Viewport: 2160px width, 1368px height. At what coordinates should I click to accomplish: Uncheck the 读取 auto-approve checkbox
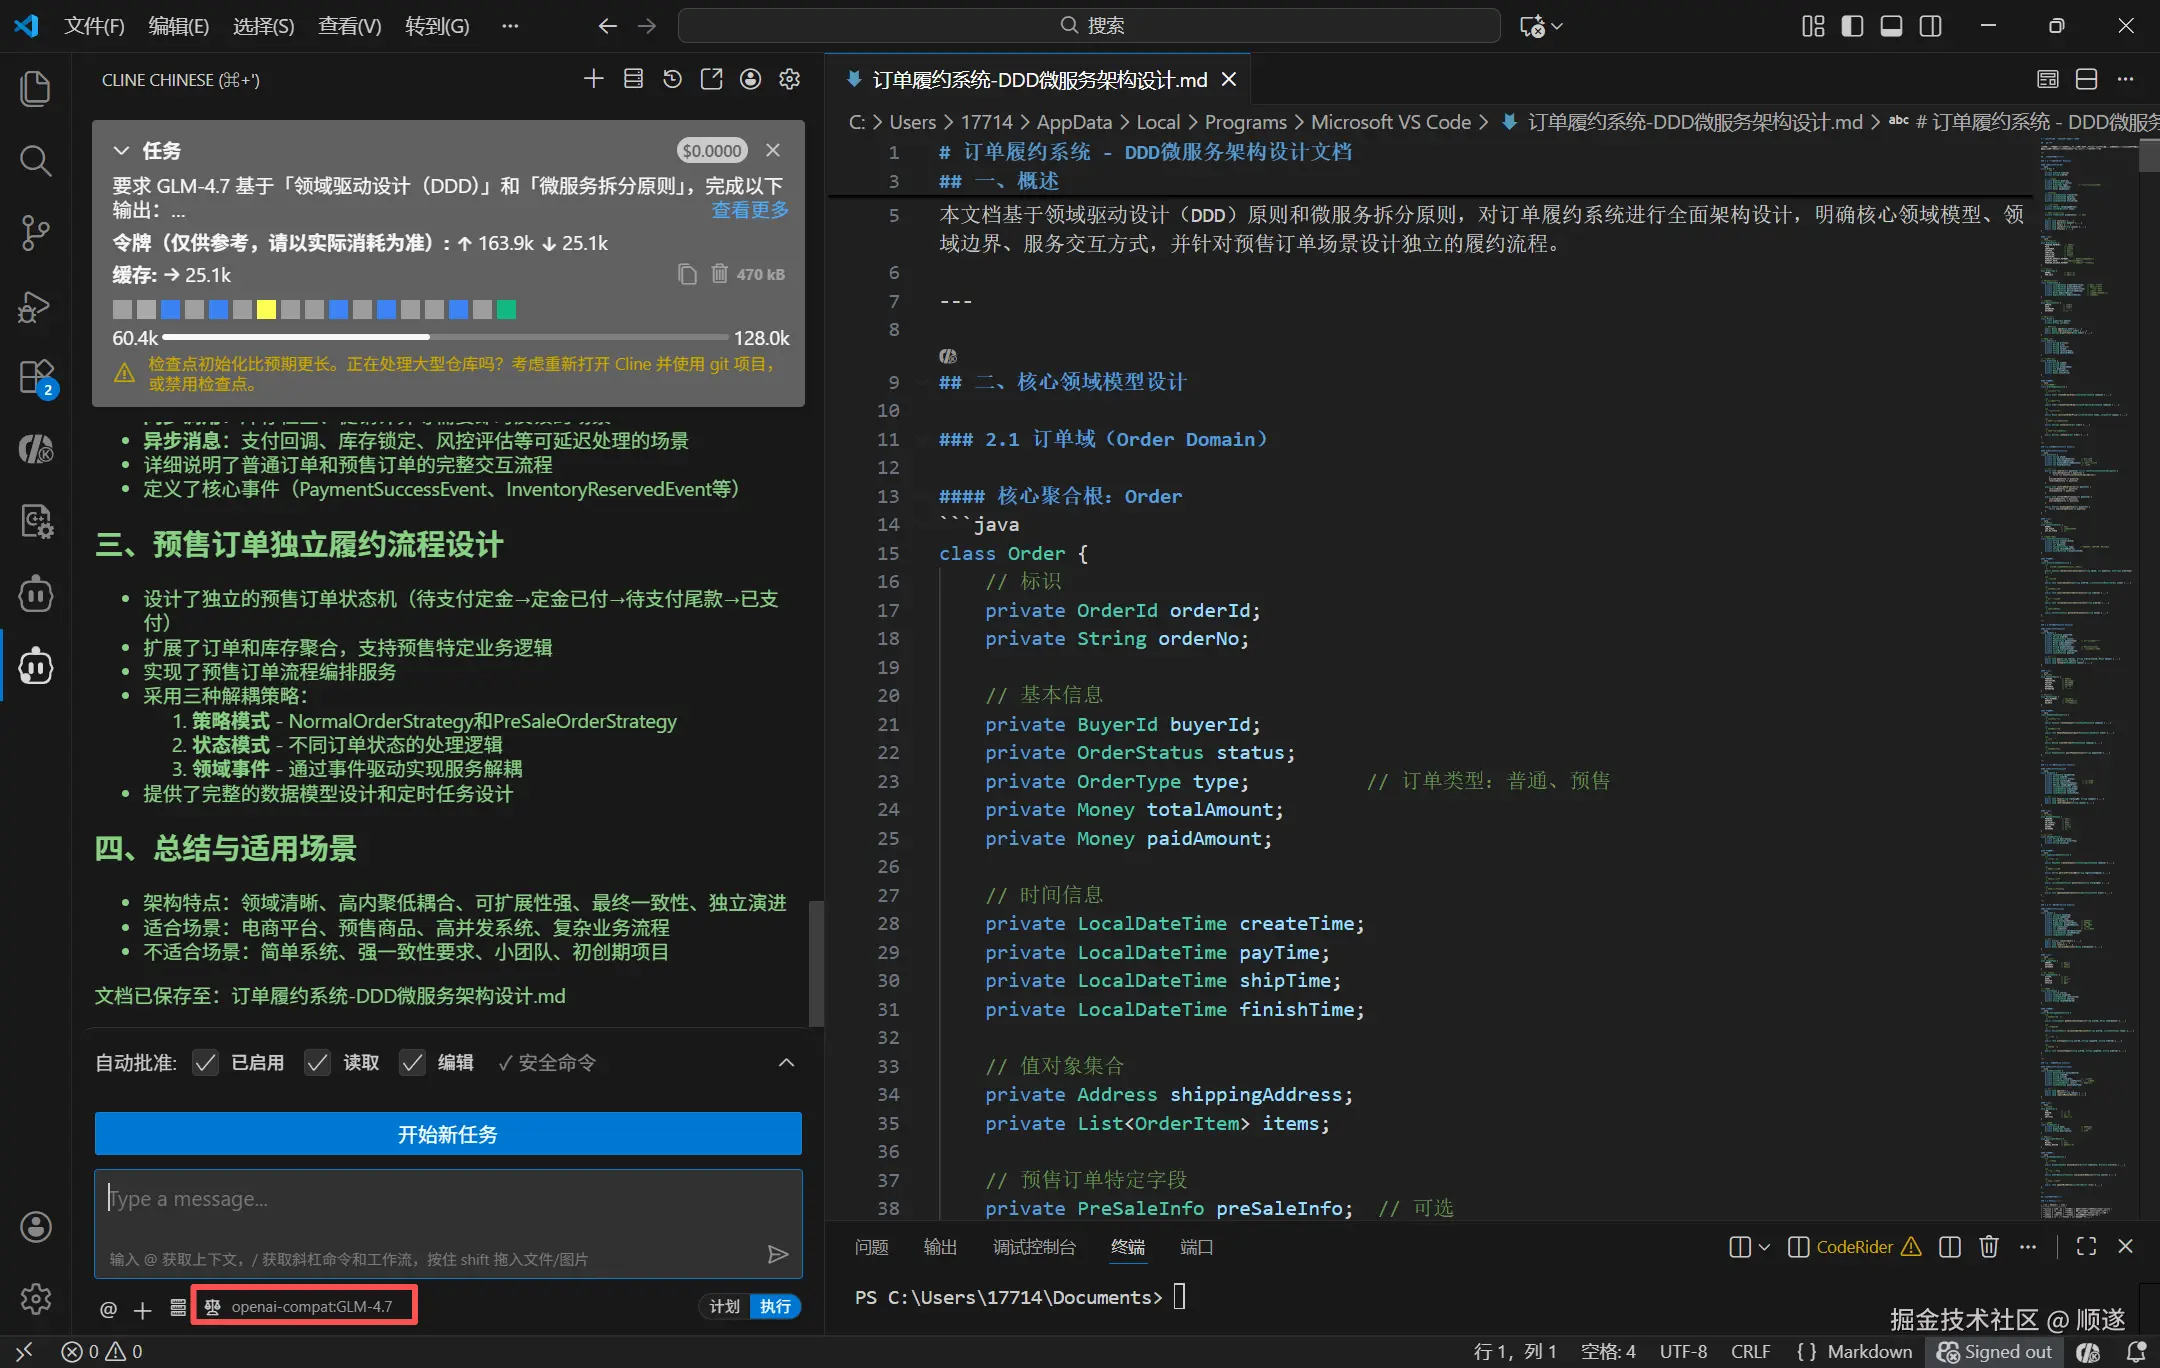click(318, 1062)
